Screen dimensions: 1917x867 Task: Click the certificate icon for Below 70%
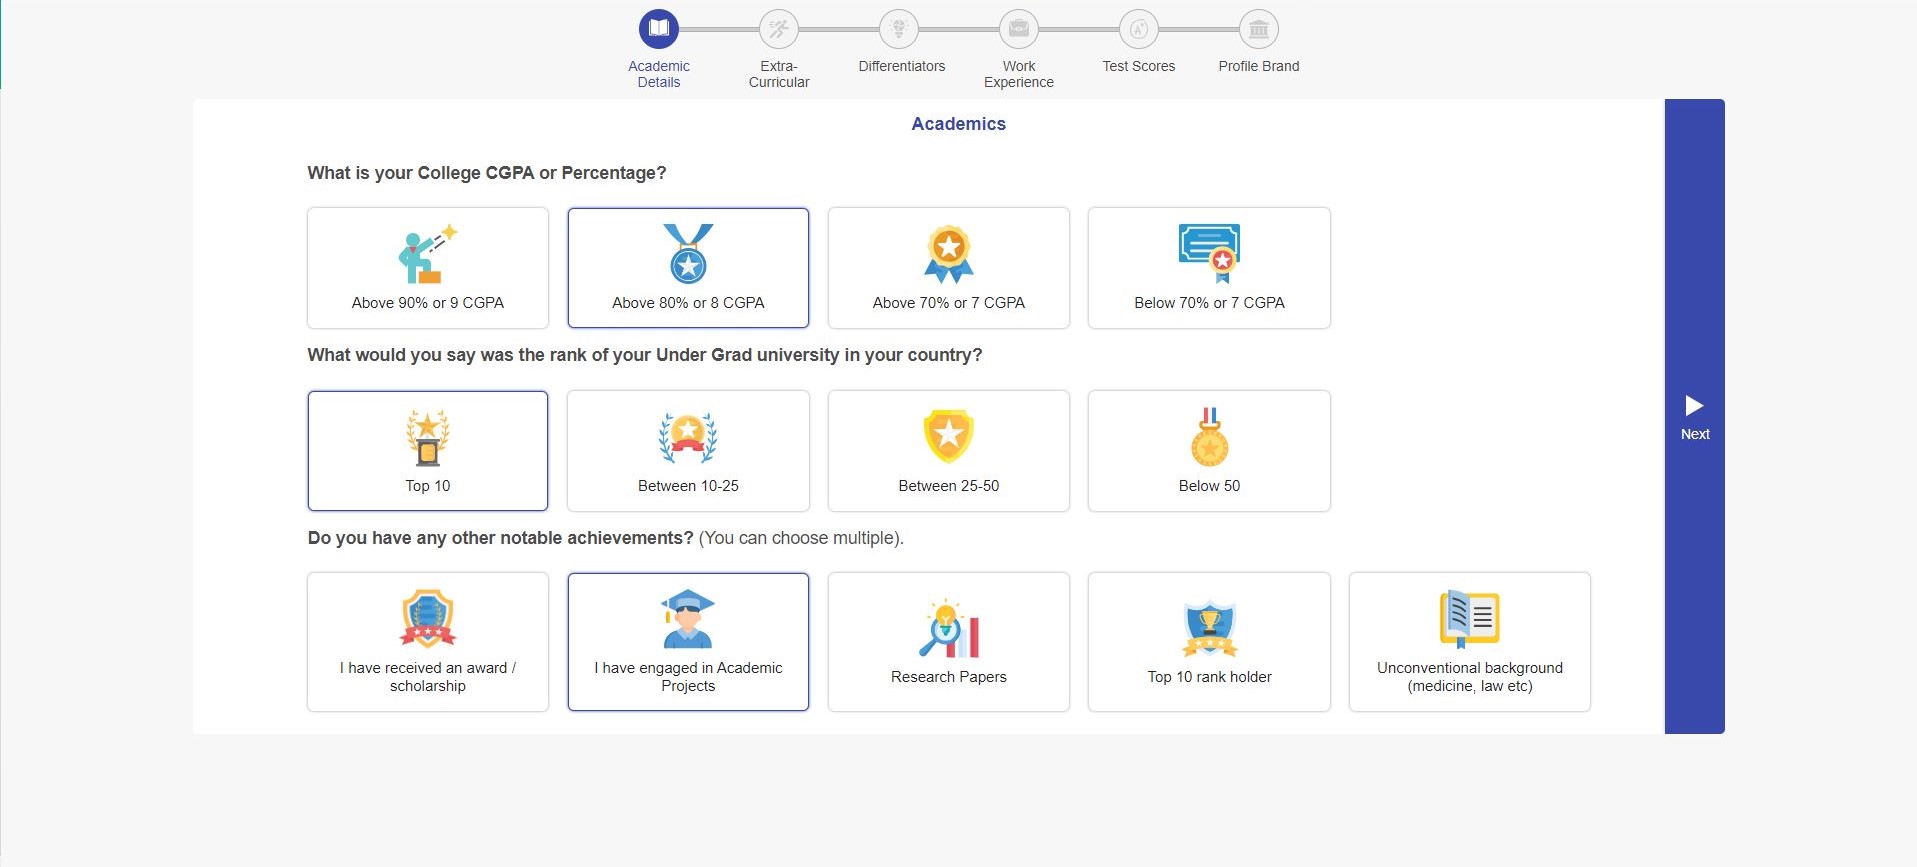1209,254
